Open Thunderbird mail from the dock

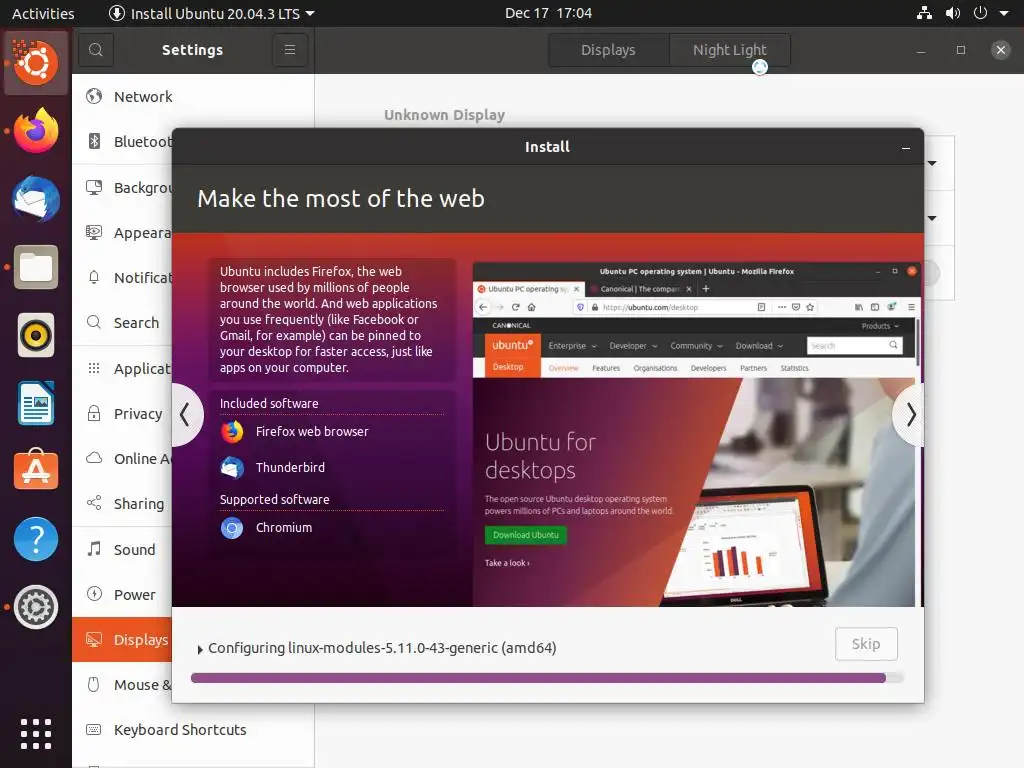(x=36, y=199)
